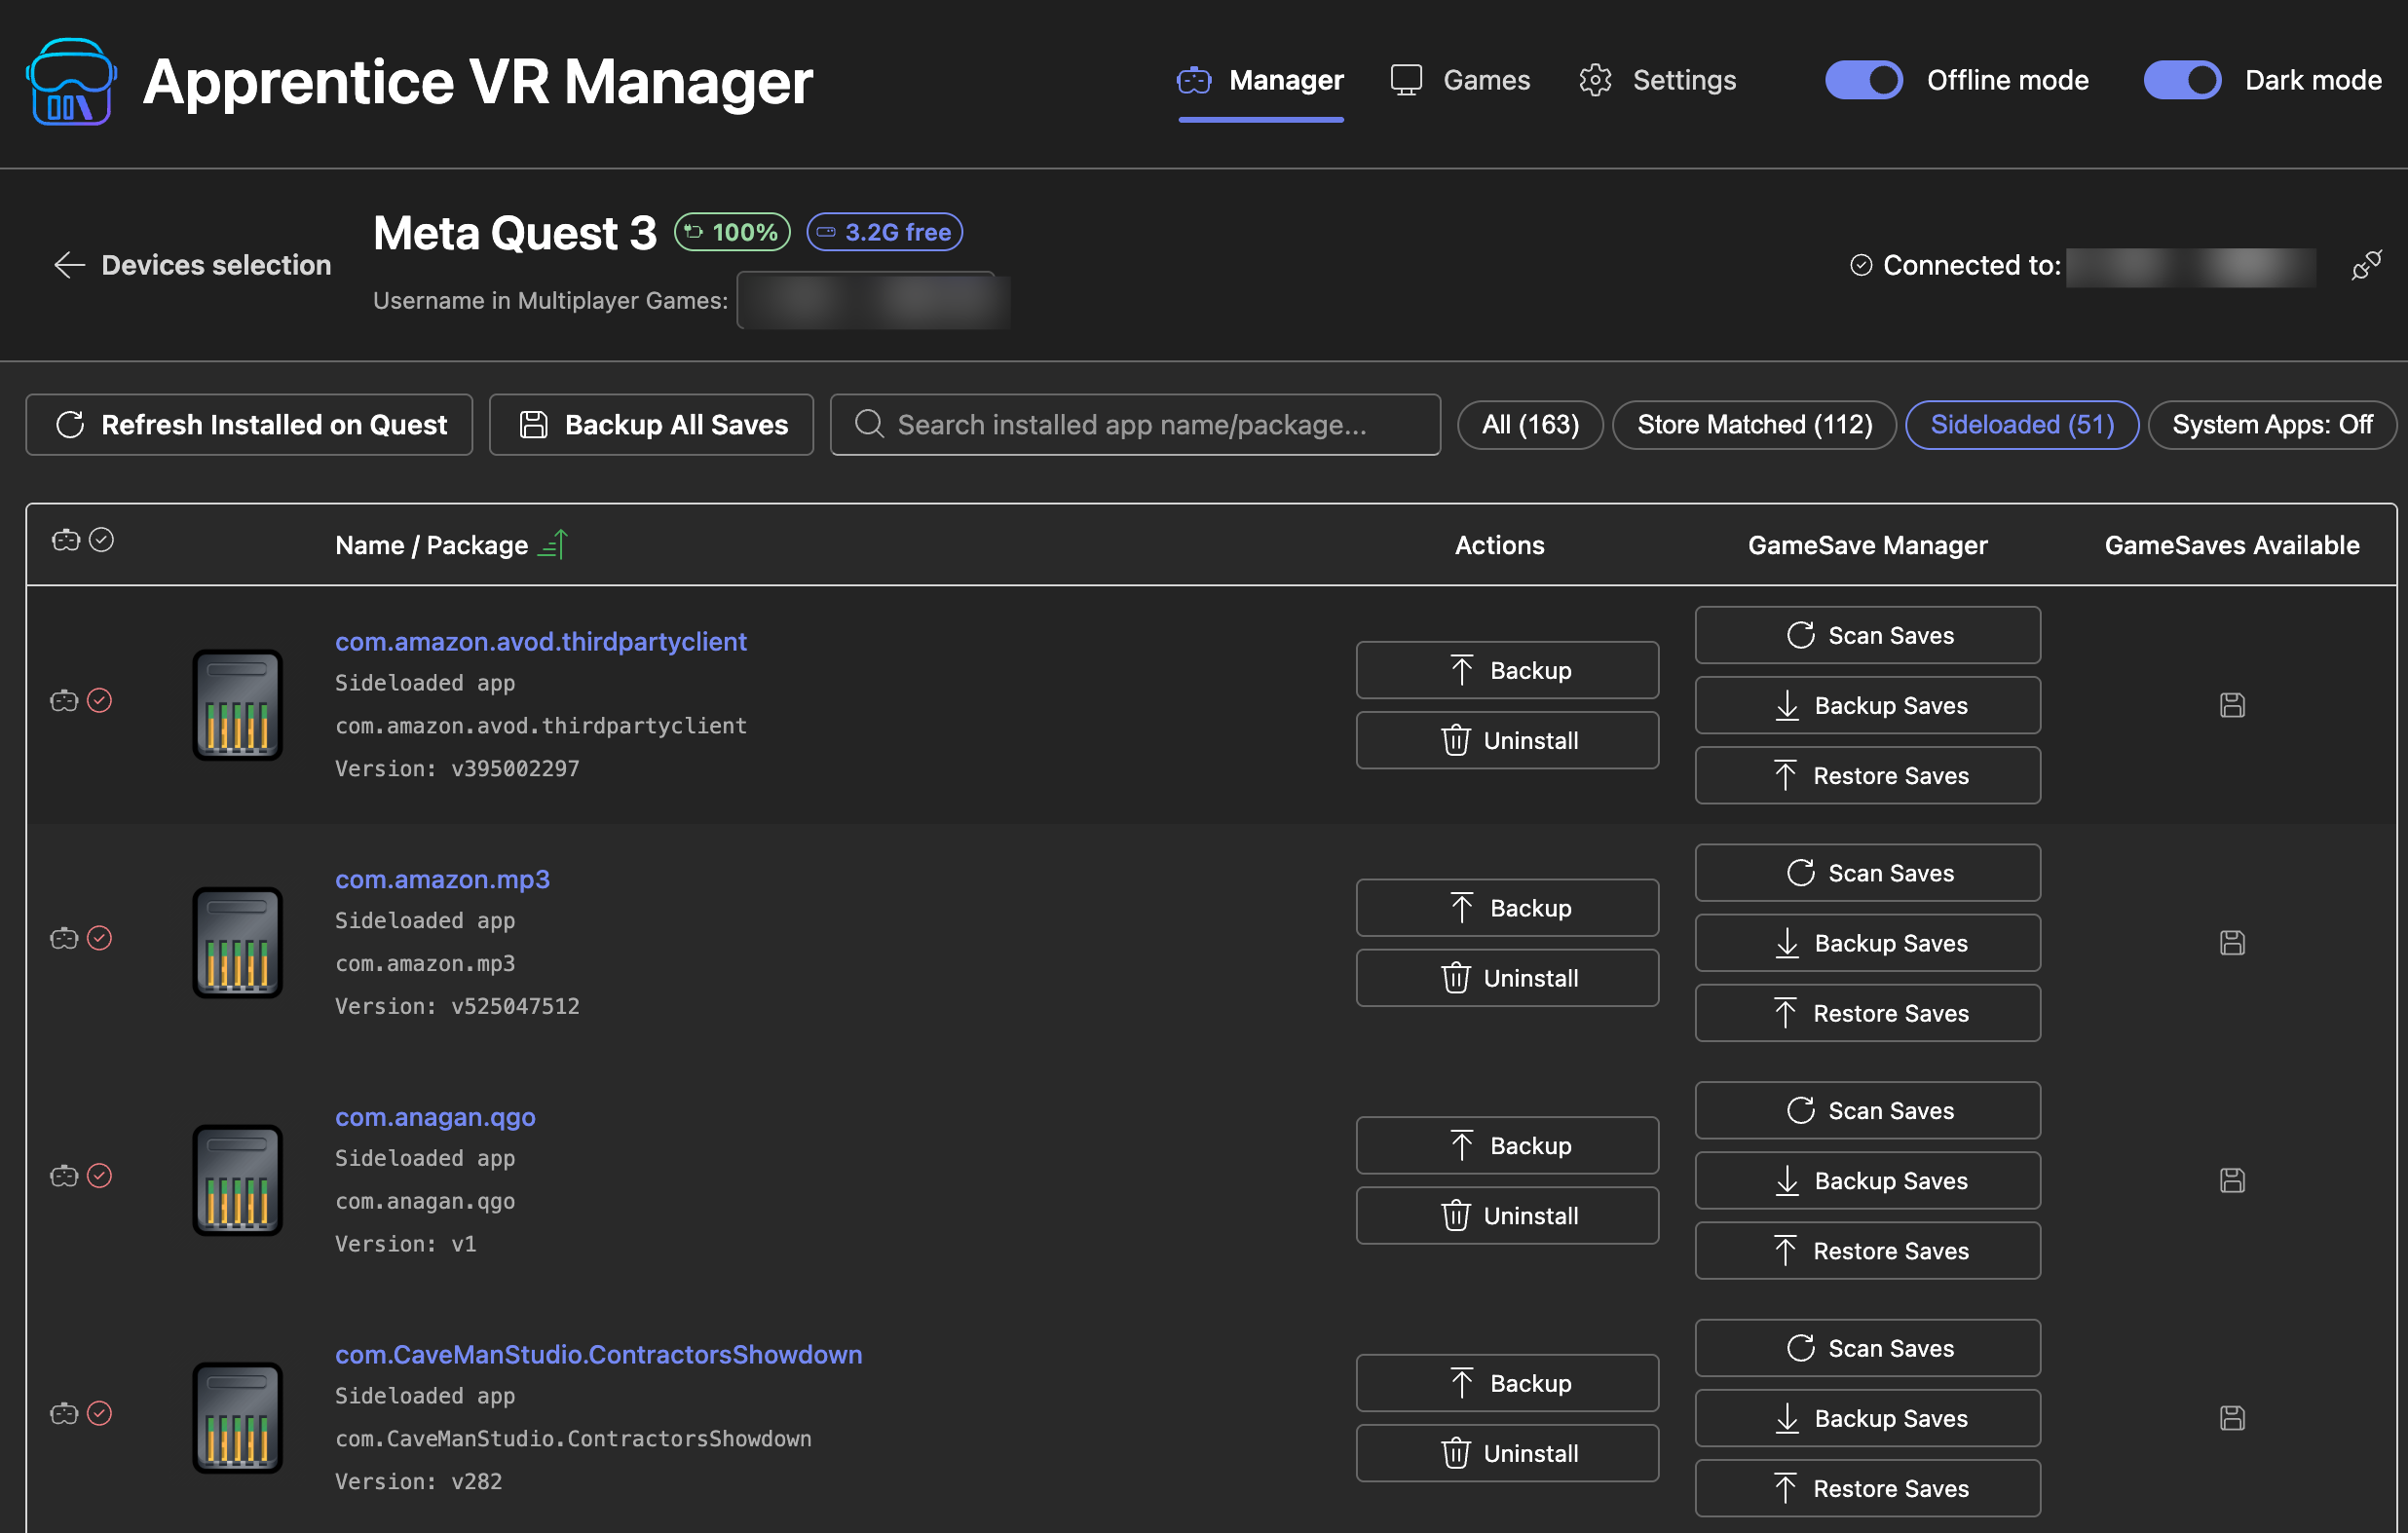Click the GameSaves Available icon for com.anagan.qgo
This screenshot has width=2408, height=1533.
tap(2231, 1181)
